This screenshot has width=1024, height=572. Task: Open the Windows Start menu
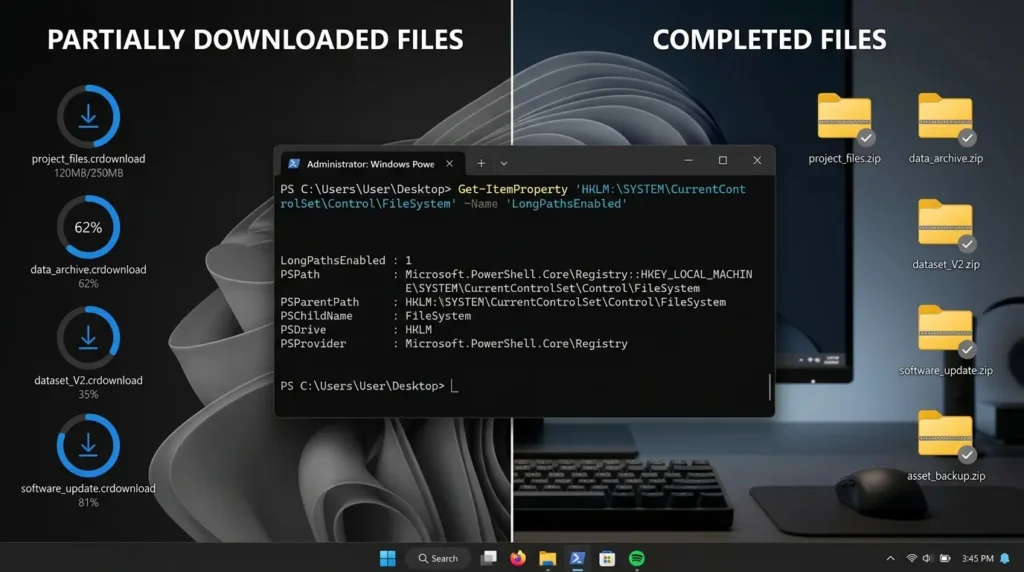tap(388, 558)
